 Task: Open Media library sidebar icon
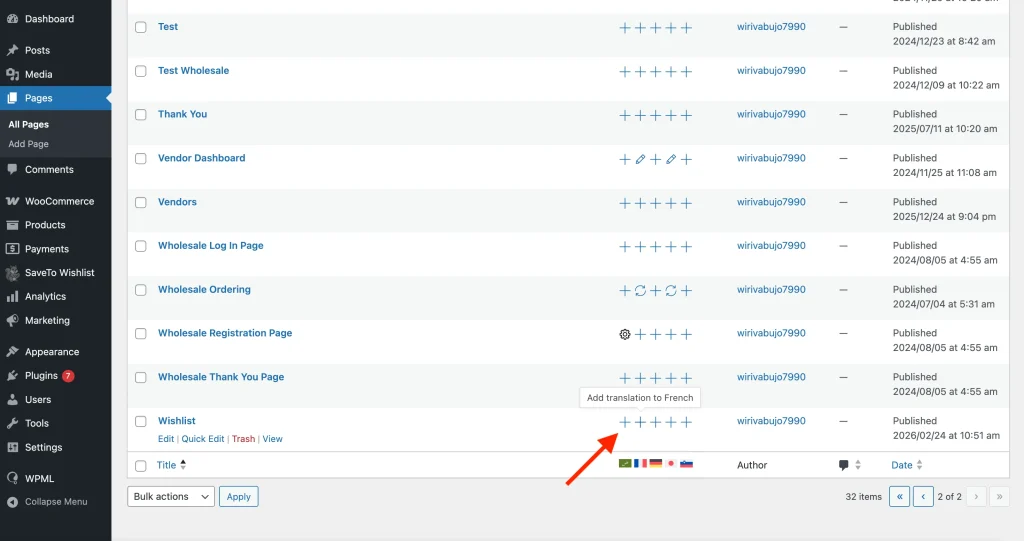click(x=12, y=74)
